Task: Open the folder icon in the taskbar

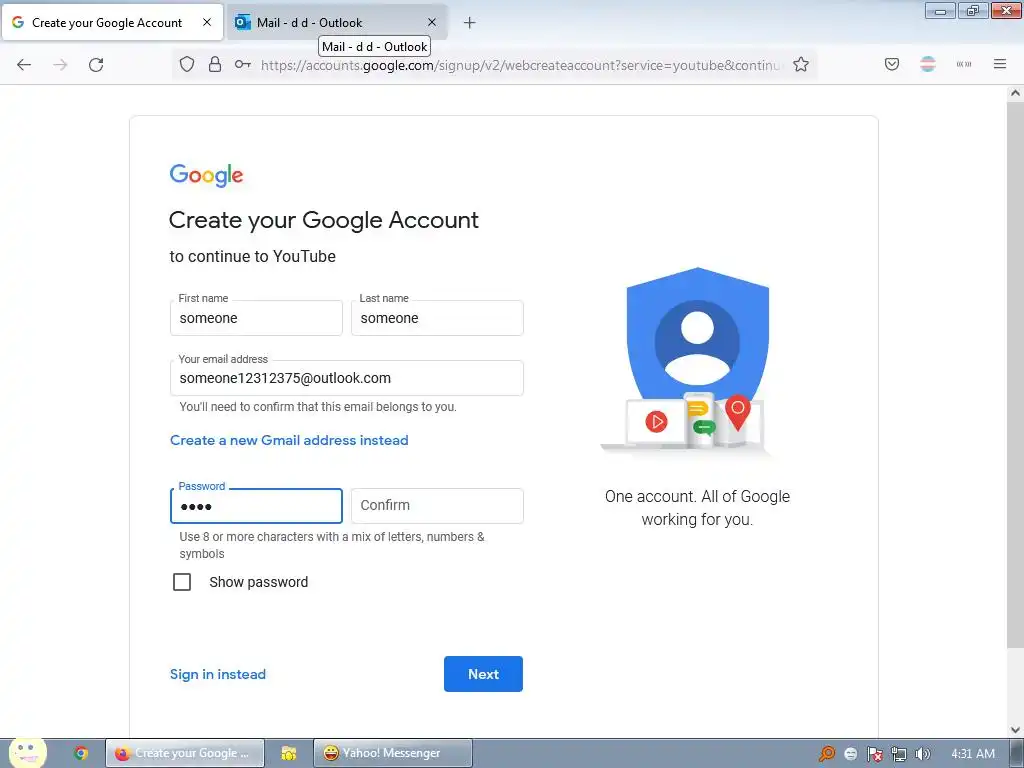Action: [x=289, y=753]
